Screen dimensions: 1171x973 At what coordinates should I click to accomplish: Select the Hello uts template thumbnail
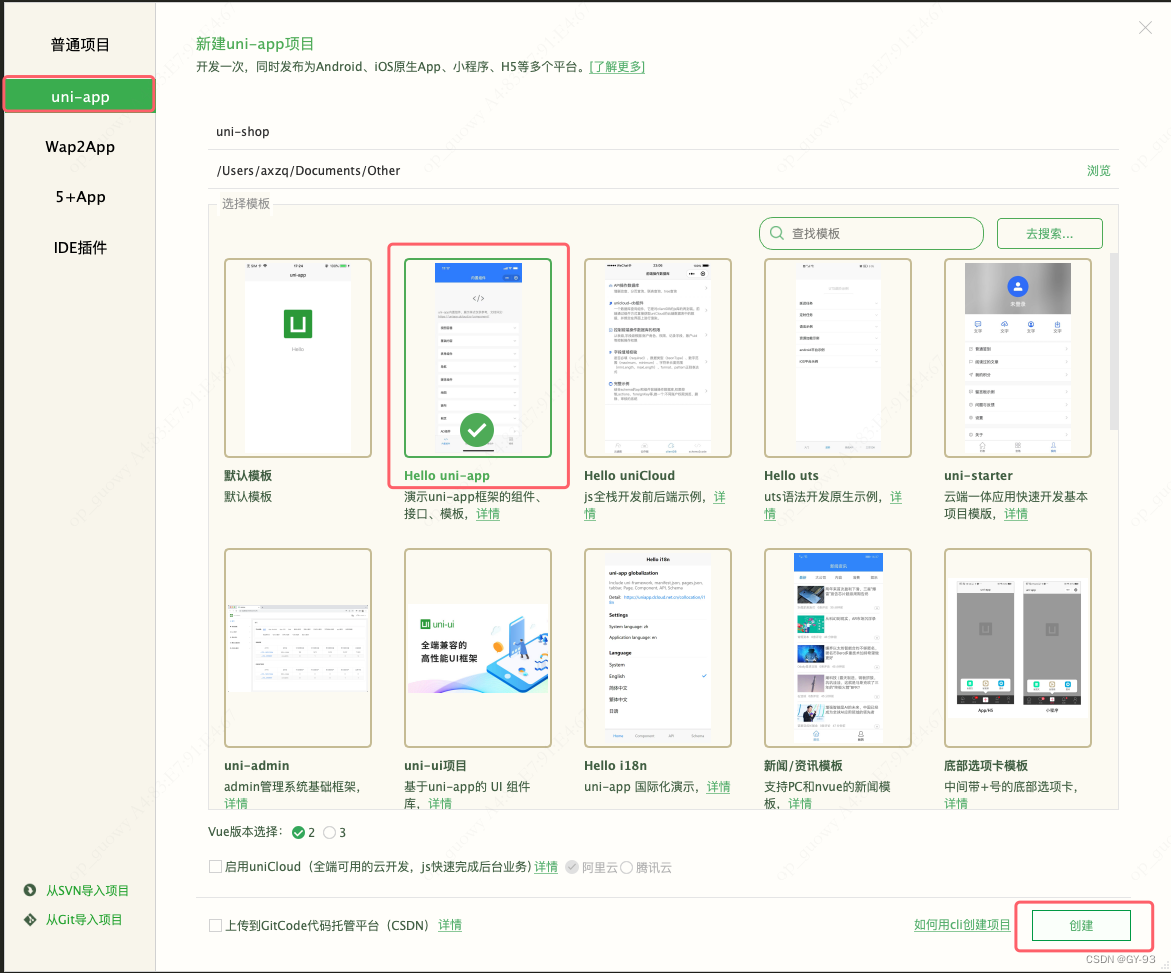click(x=837, y=358)
